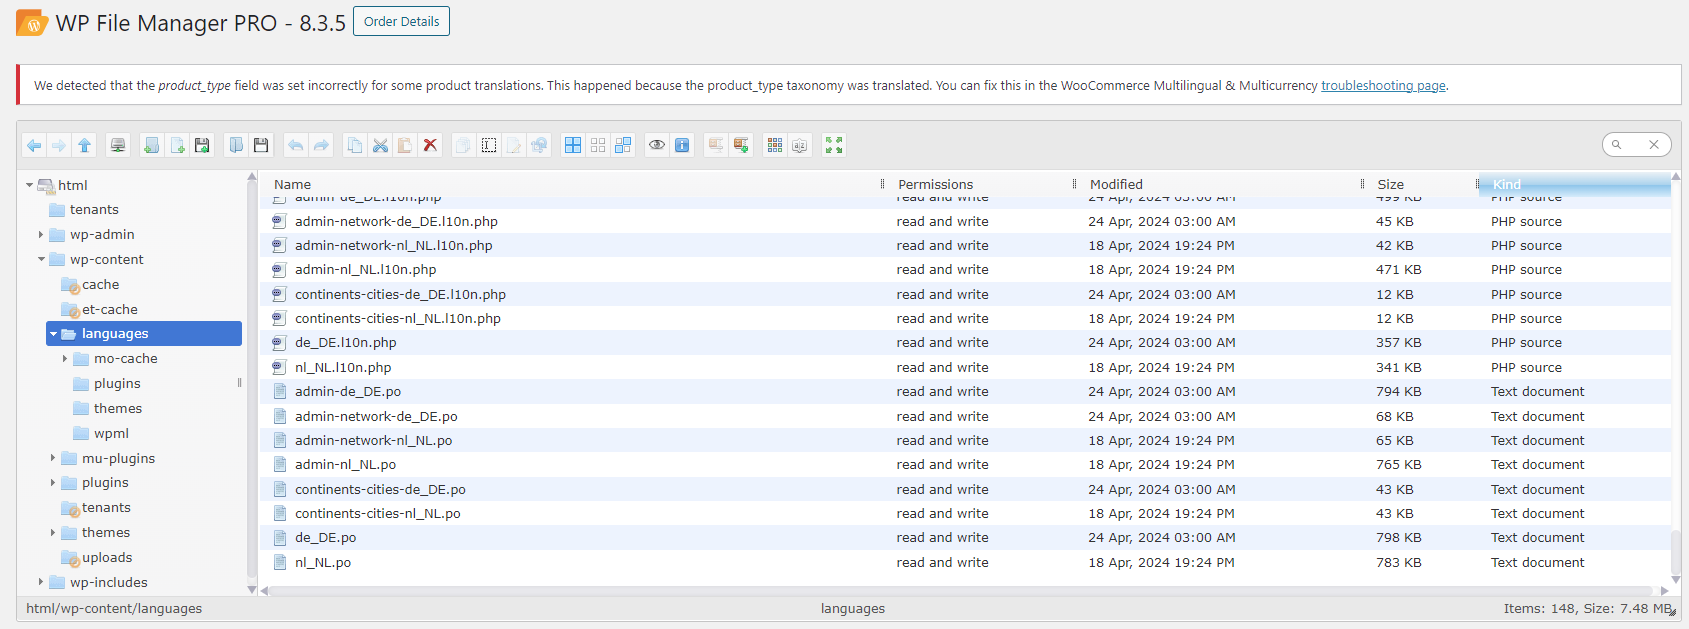The image size is (1689, 629).
Task: Click into the search input field
Action: (x=1635, y=145)
